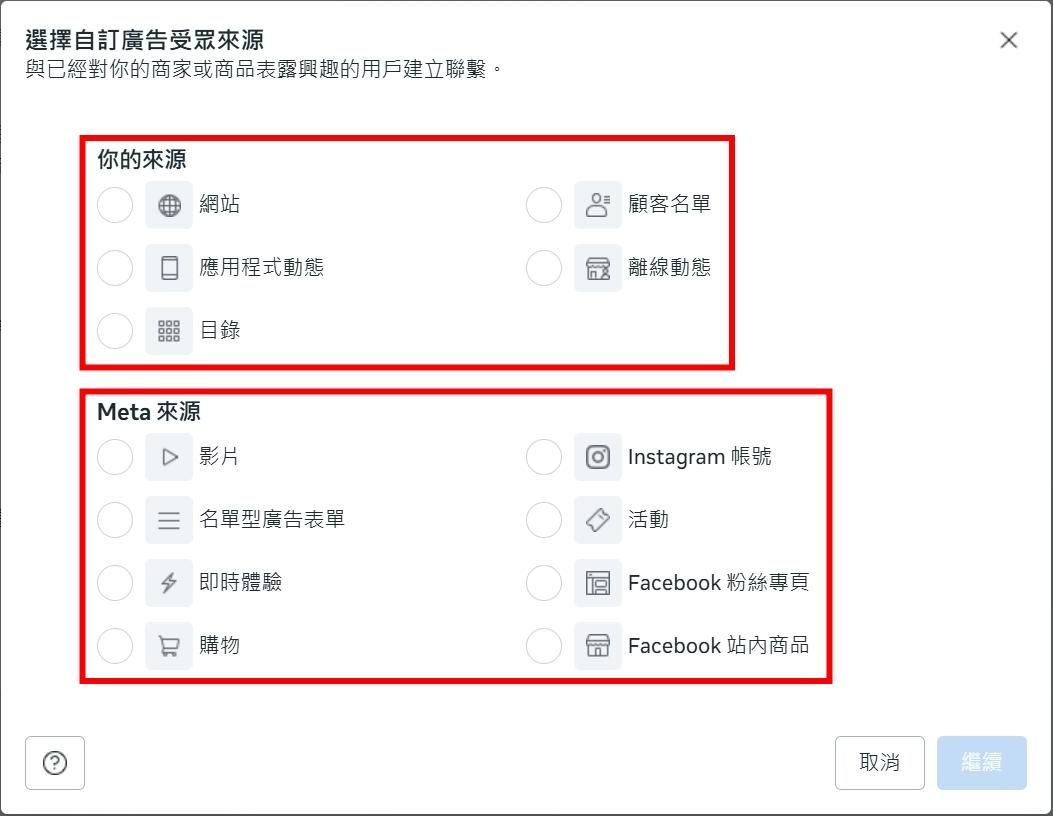This screenshot has width=1053, height=816.
Task: Click the 影片 play icon
Action: coord(169,457)
